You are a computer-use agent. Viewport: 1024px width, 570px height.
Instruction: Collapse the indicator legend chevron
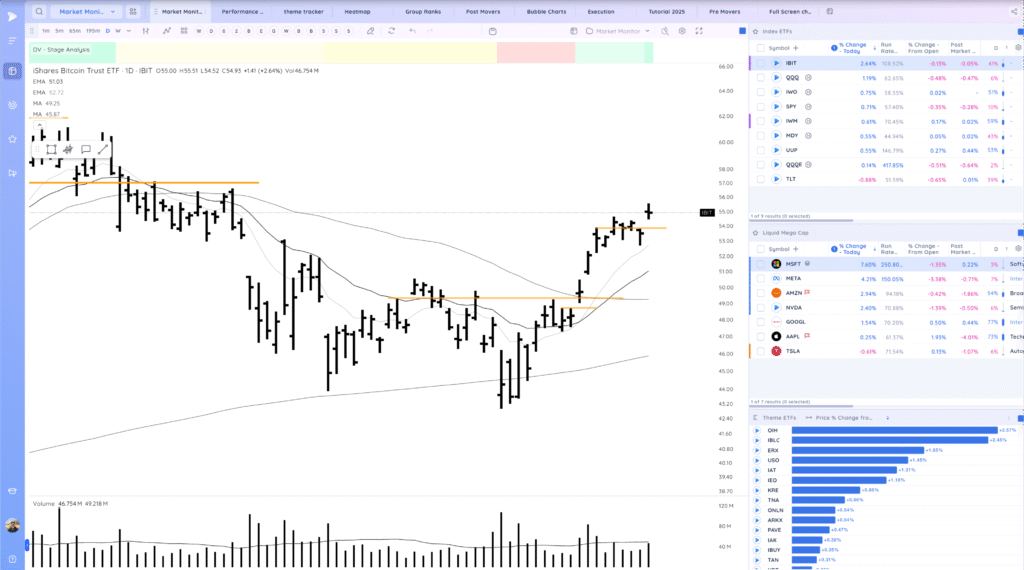(39, 125)
